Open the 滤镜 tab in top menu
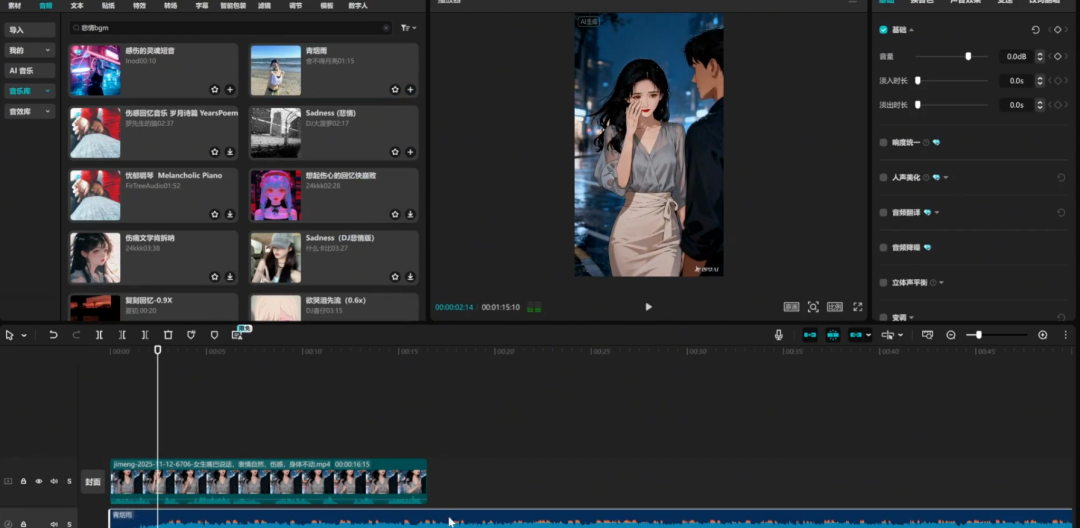1080x528 pixels. [264, 6]
